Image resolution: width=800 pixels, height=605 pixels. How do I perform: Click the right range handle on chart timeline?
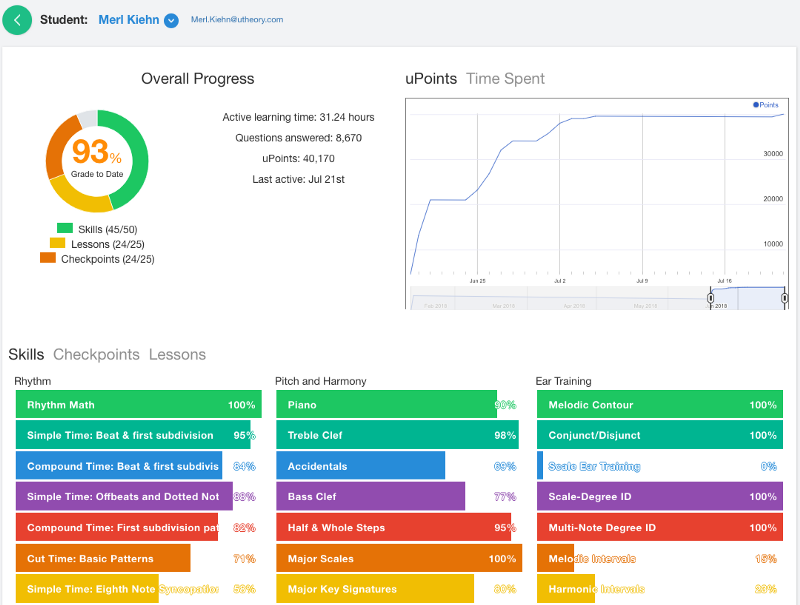click(785, 297)
